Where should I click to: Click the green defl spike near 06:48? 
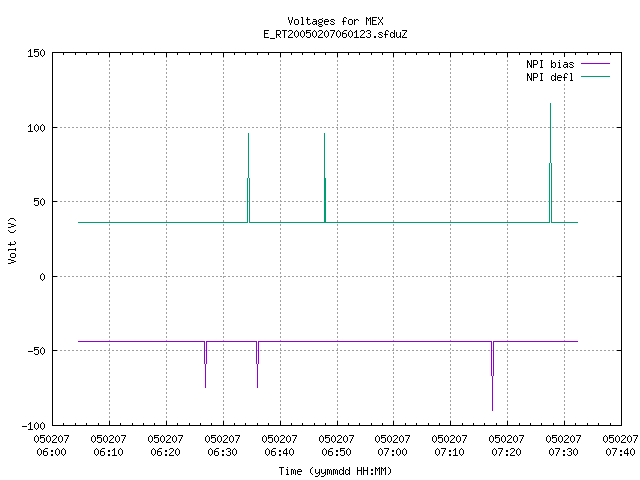point(325,178)
